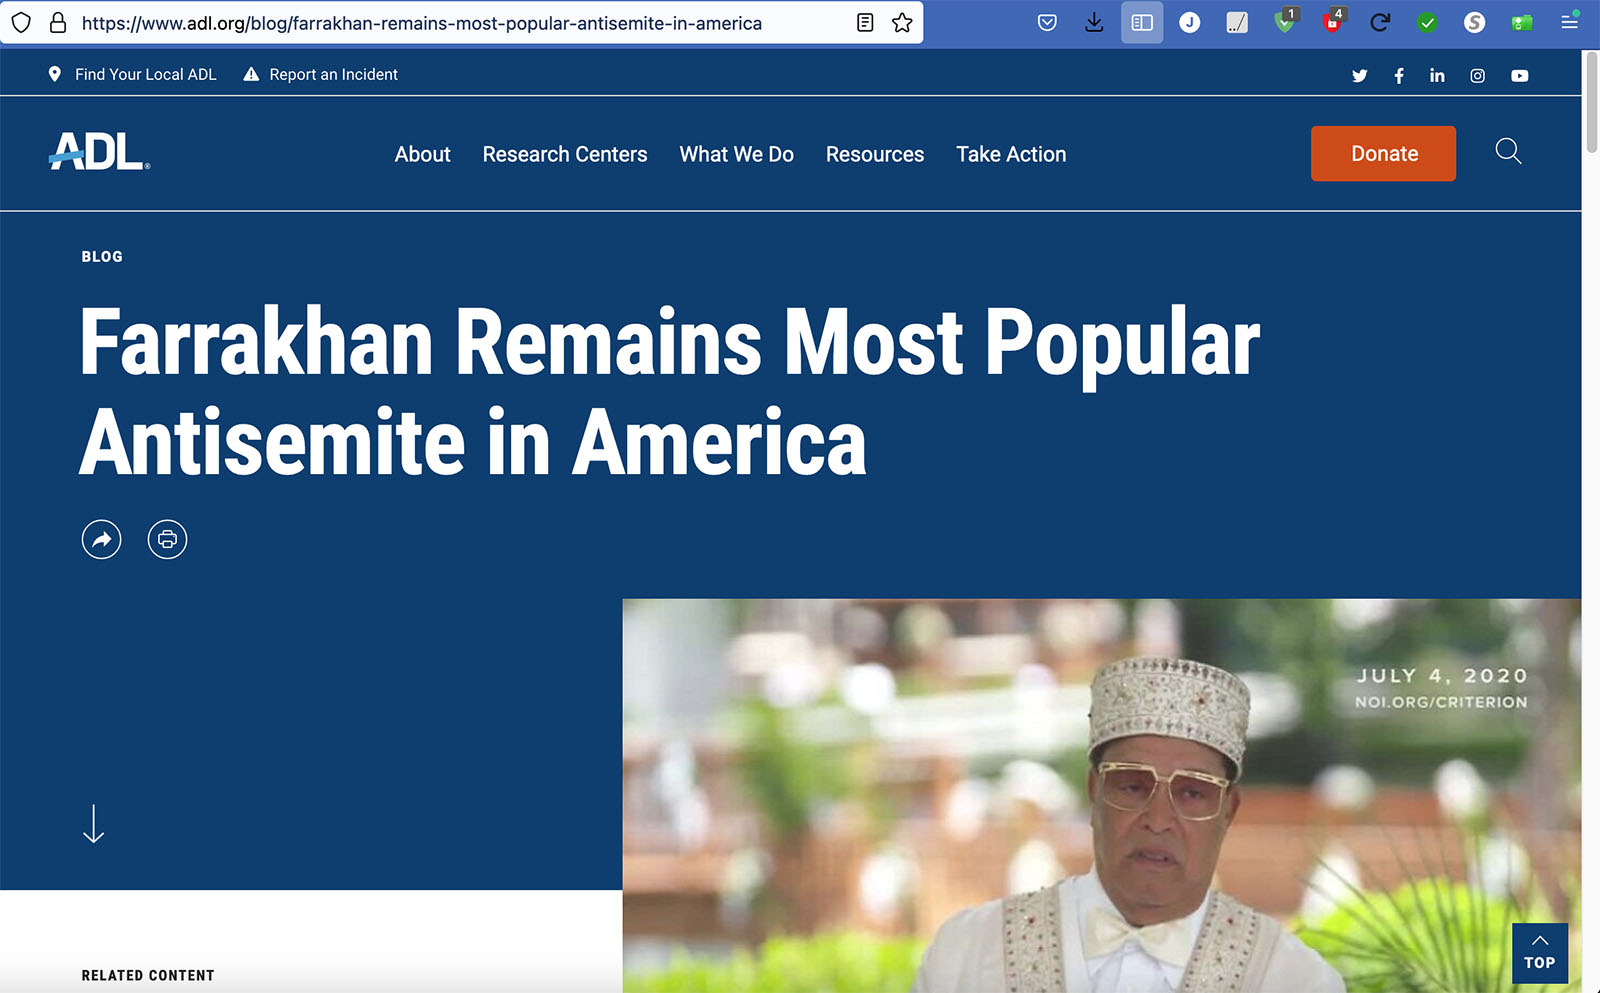Open ADL's Instagram icon
Image resolution: width=1600 pixels, height=993 pixels.
pyautogui.click(x=1477, y=76)
